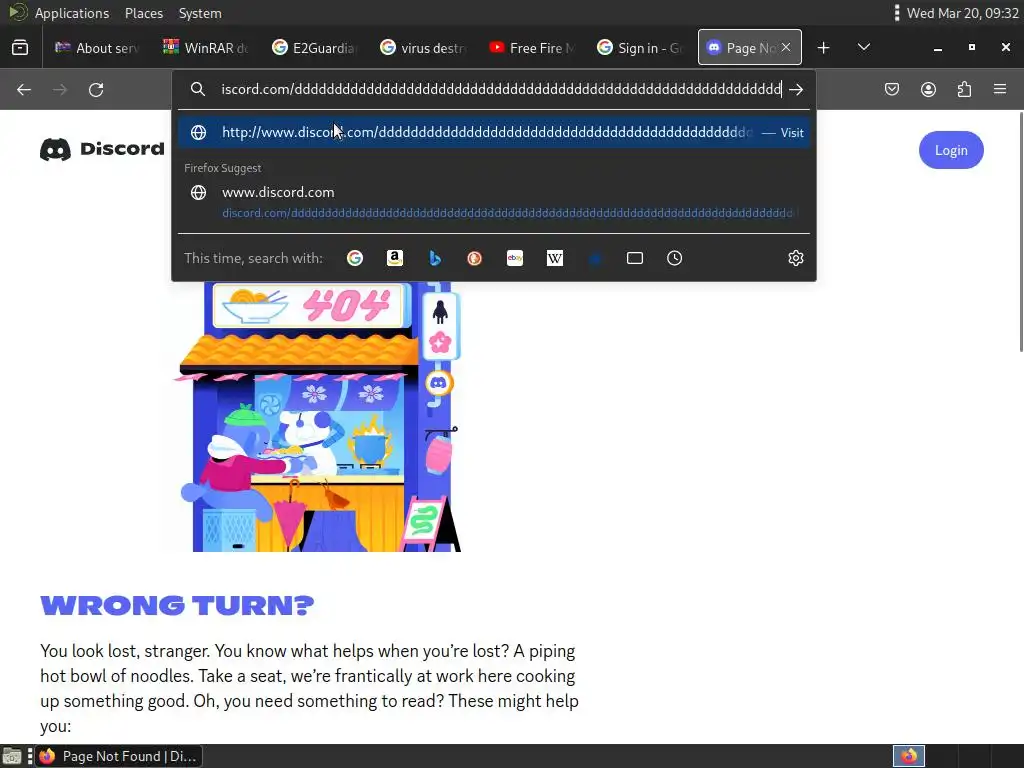This screenshot has height=768, width=1024.
Task: Search this time with Amazon
Action: (394, 258)
